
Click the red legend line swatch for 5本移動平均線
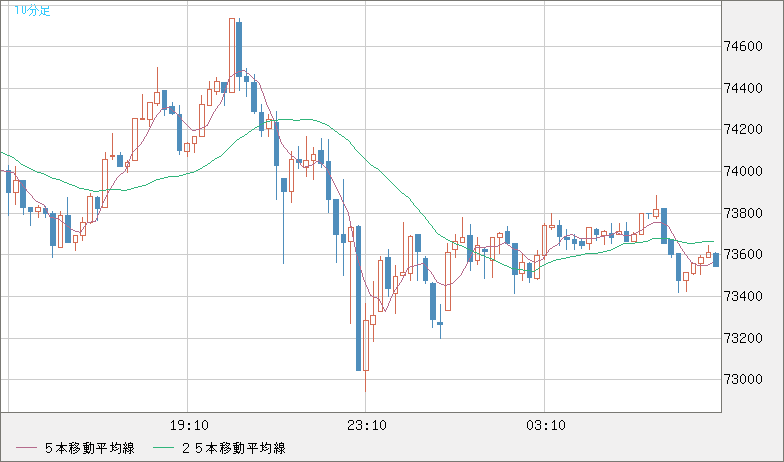26,448
